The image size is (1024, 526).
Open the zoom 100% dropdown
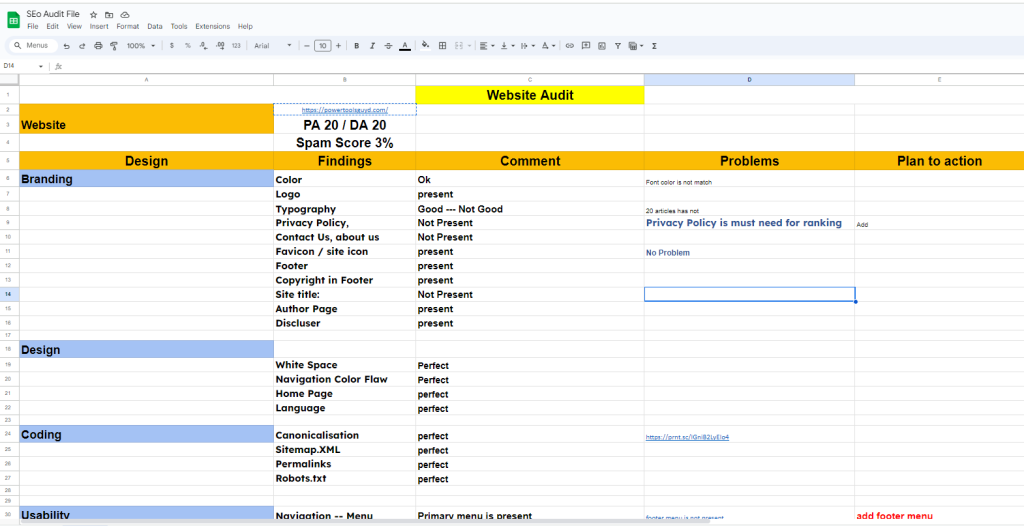click(x=140, y=46)
